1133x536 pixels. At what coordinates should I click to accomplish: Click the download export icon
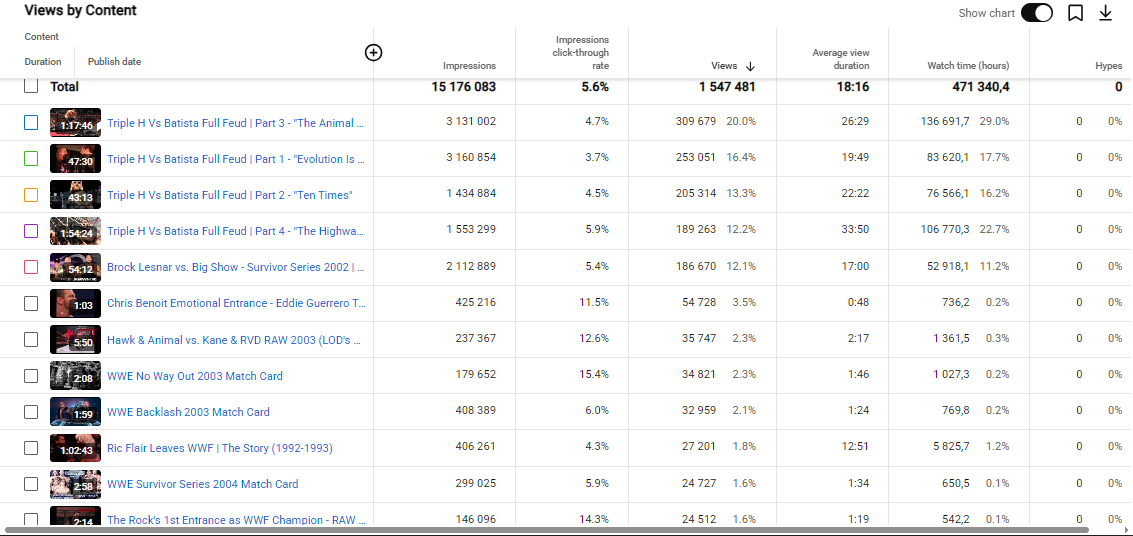pyautogui.click(x=1105, y=13)
